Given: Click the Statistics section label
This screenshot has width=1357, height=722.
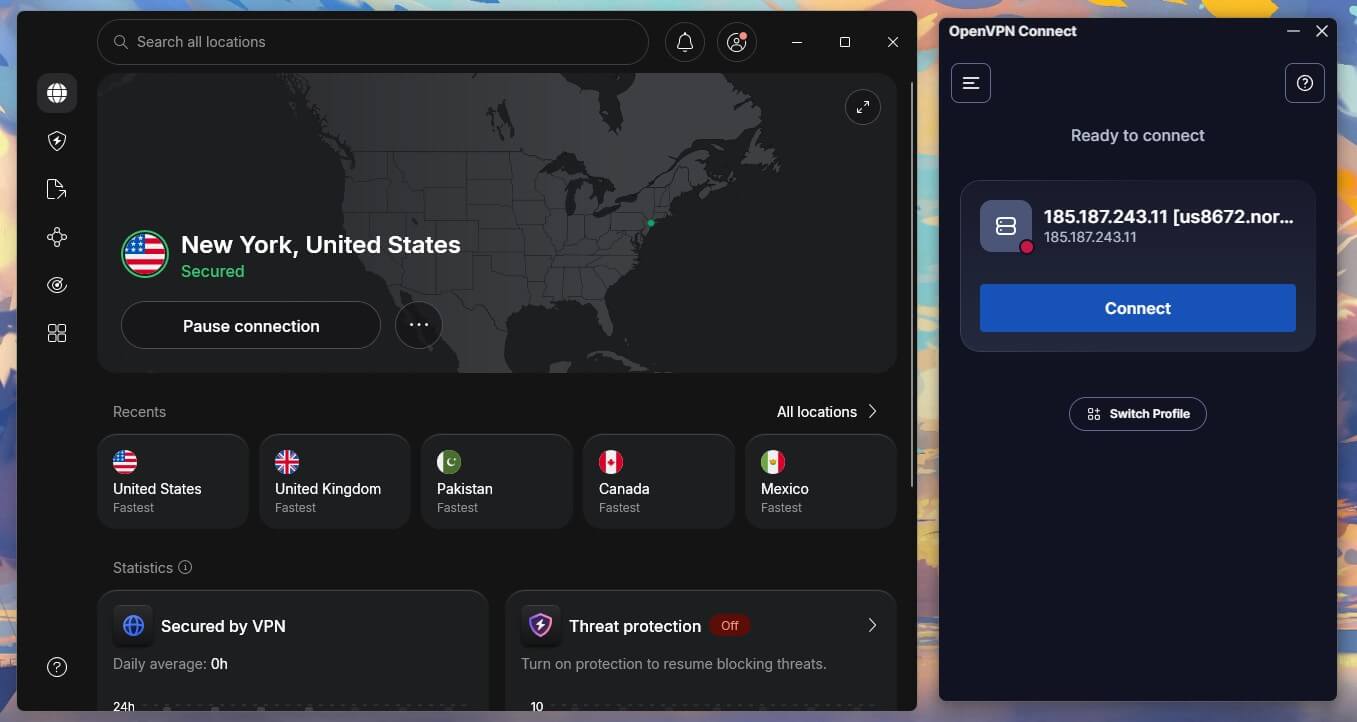Looking at the screenshot, I should [143, 567].
